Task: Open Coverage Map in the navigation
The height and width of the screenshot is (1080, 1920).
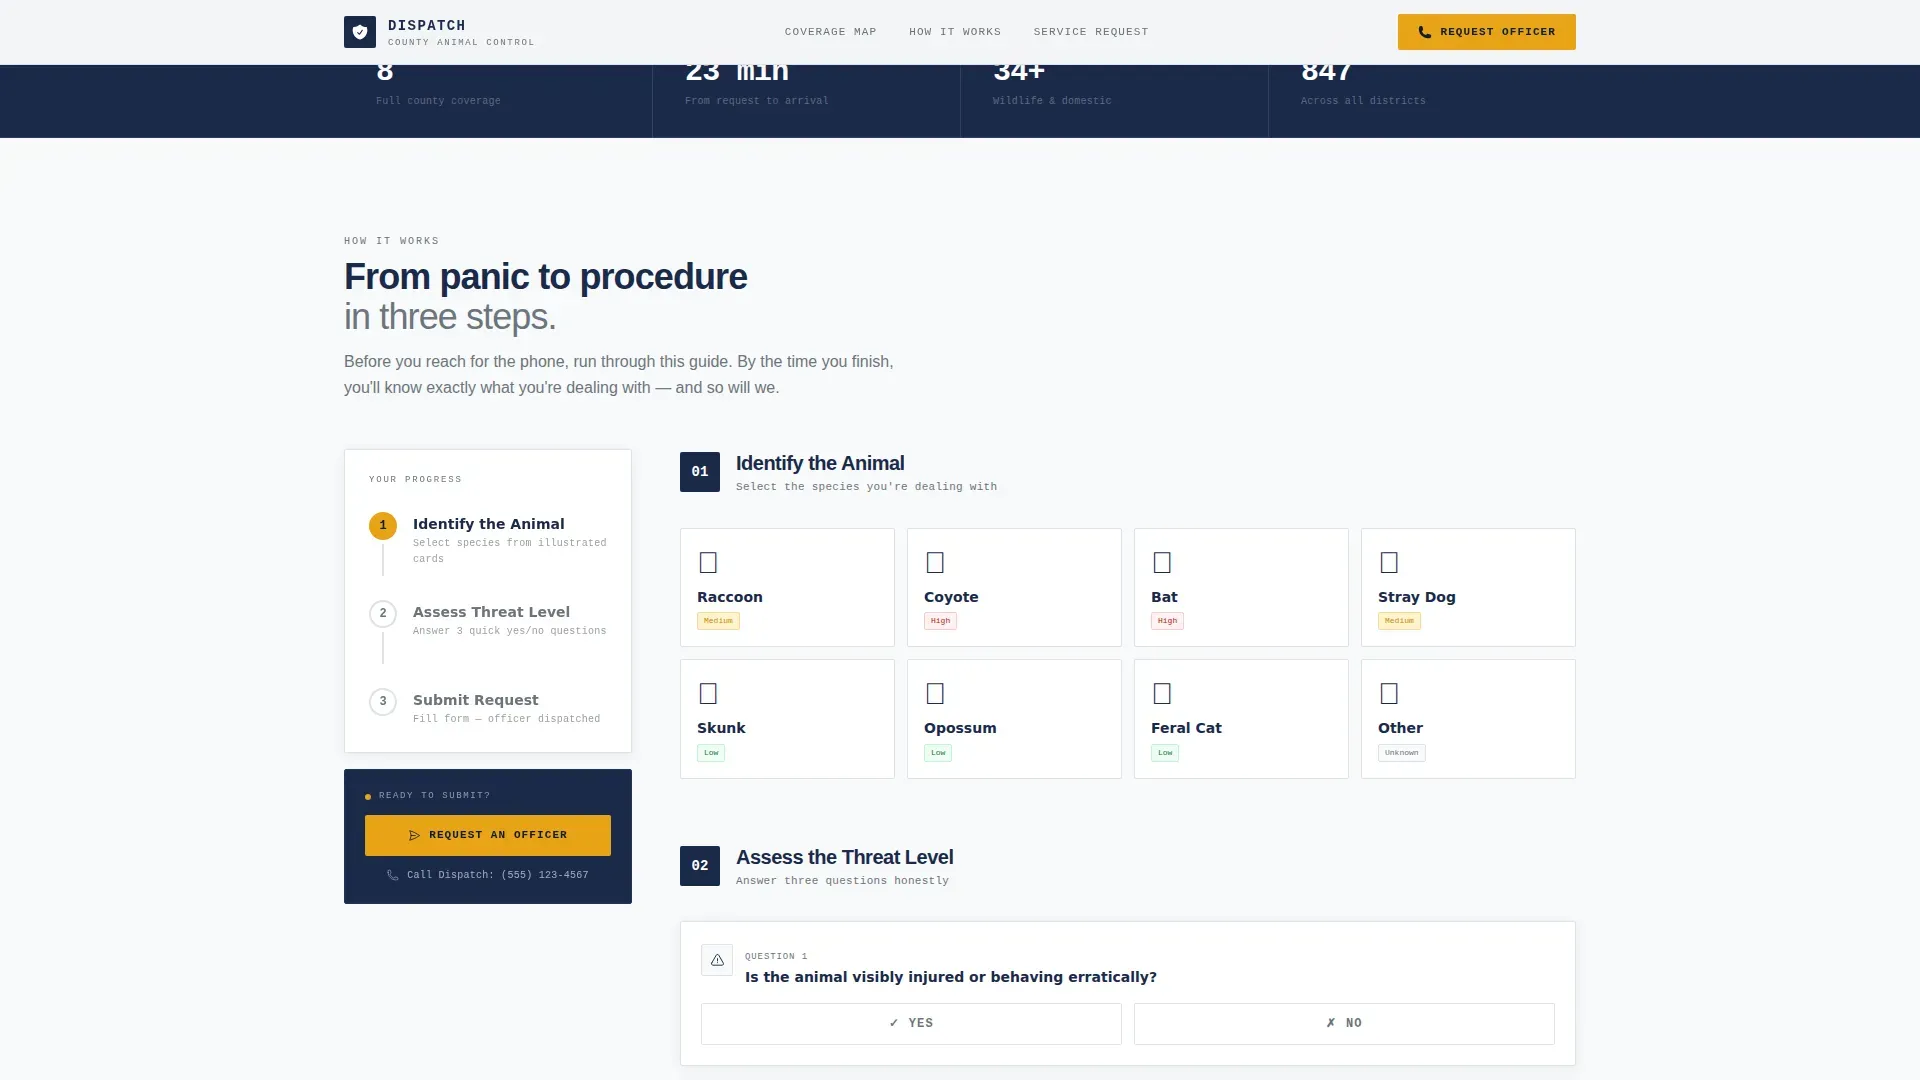Action: [830, 32]
